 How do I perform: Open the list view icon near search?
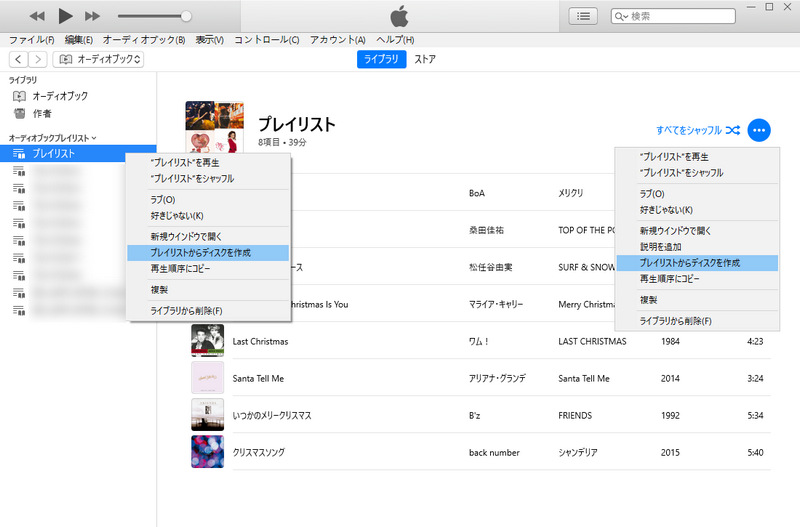[x=583, y=16]
